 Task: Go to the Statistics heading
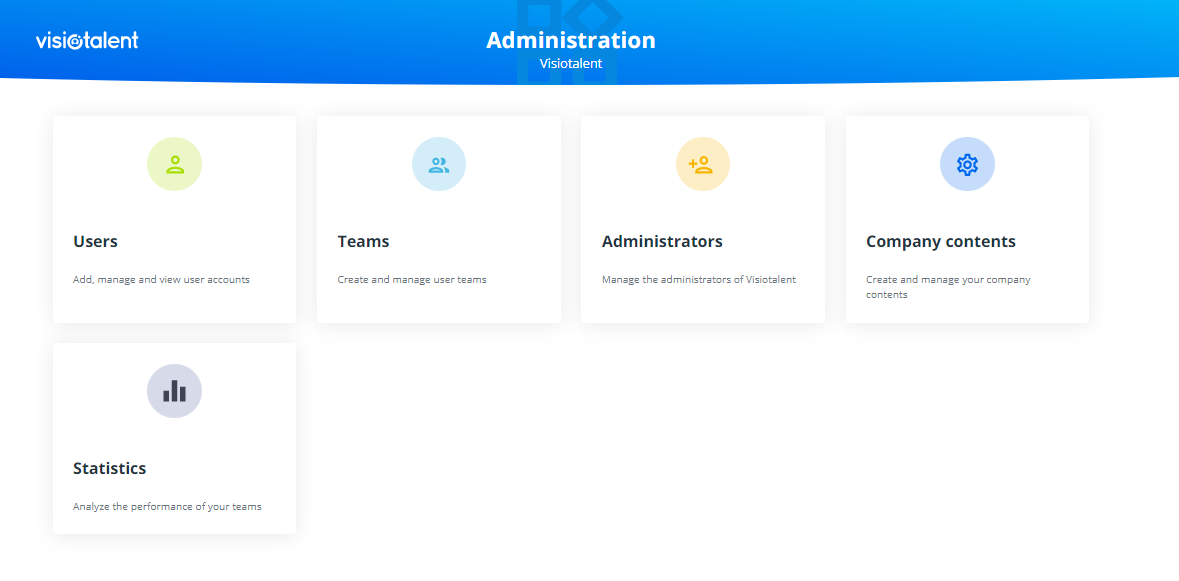point(109,468)
